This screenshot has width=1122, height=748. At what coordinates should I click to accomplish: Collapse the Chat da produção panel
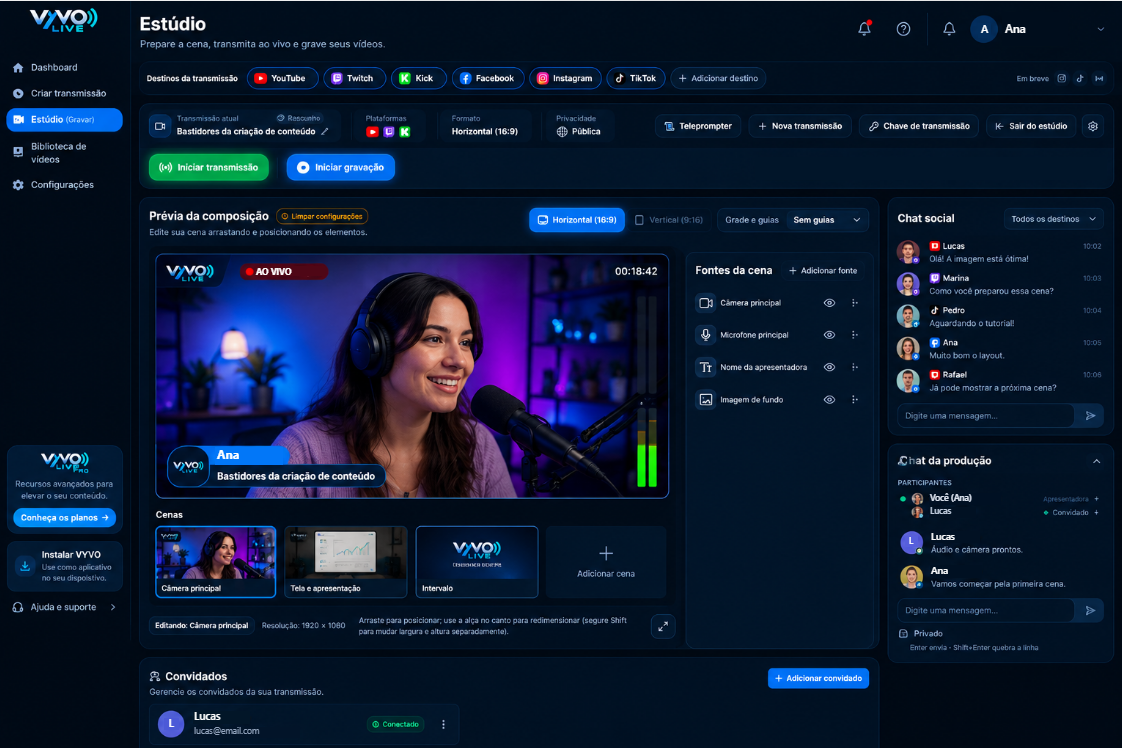tap(1096, 461)
